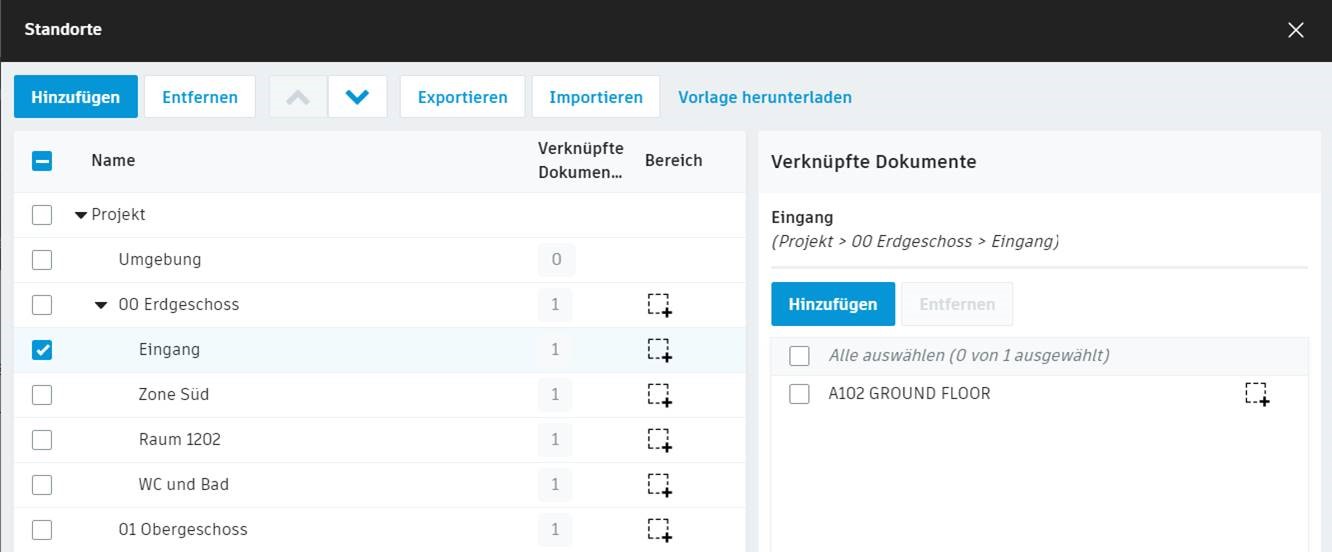The height and width of the screenshot is (552, 1332).
Task: Click the area icon for 01 Obergeschoss
Action: click(659, 530)
